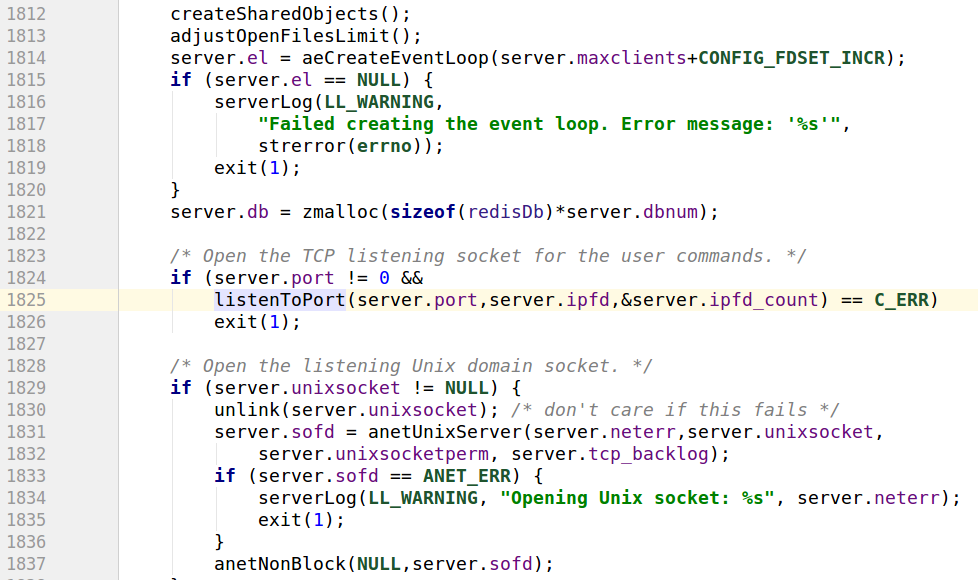The width and height of the screenshot is (978, 580).
Task: Click line number 1815 in the gutter
Action: 26,80
